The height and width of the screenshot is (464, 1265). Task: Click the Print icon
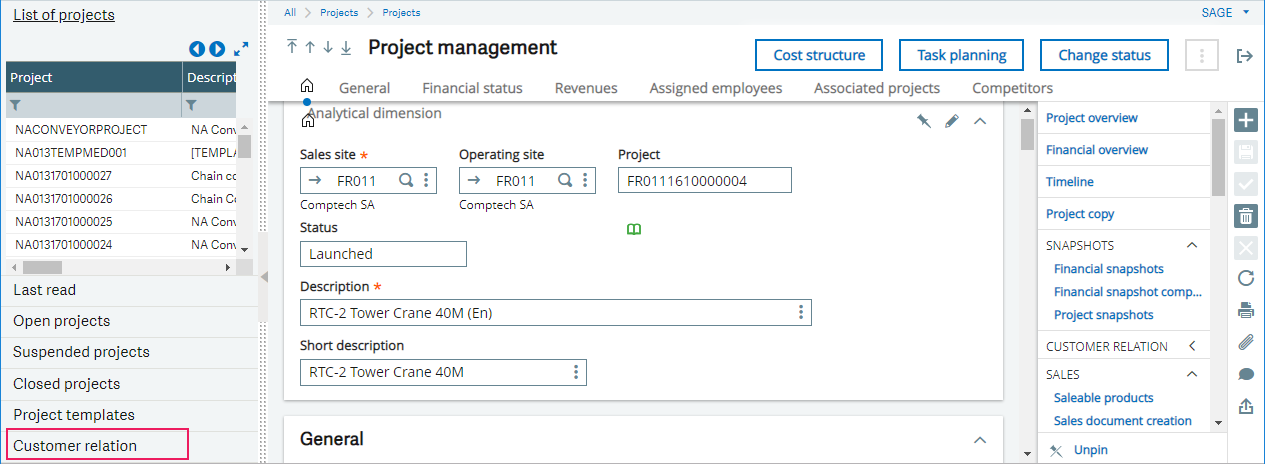[1246, 310]
